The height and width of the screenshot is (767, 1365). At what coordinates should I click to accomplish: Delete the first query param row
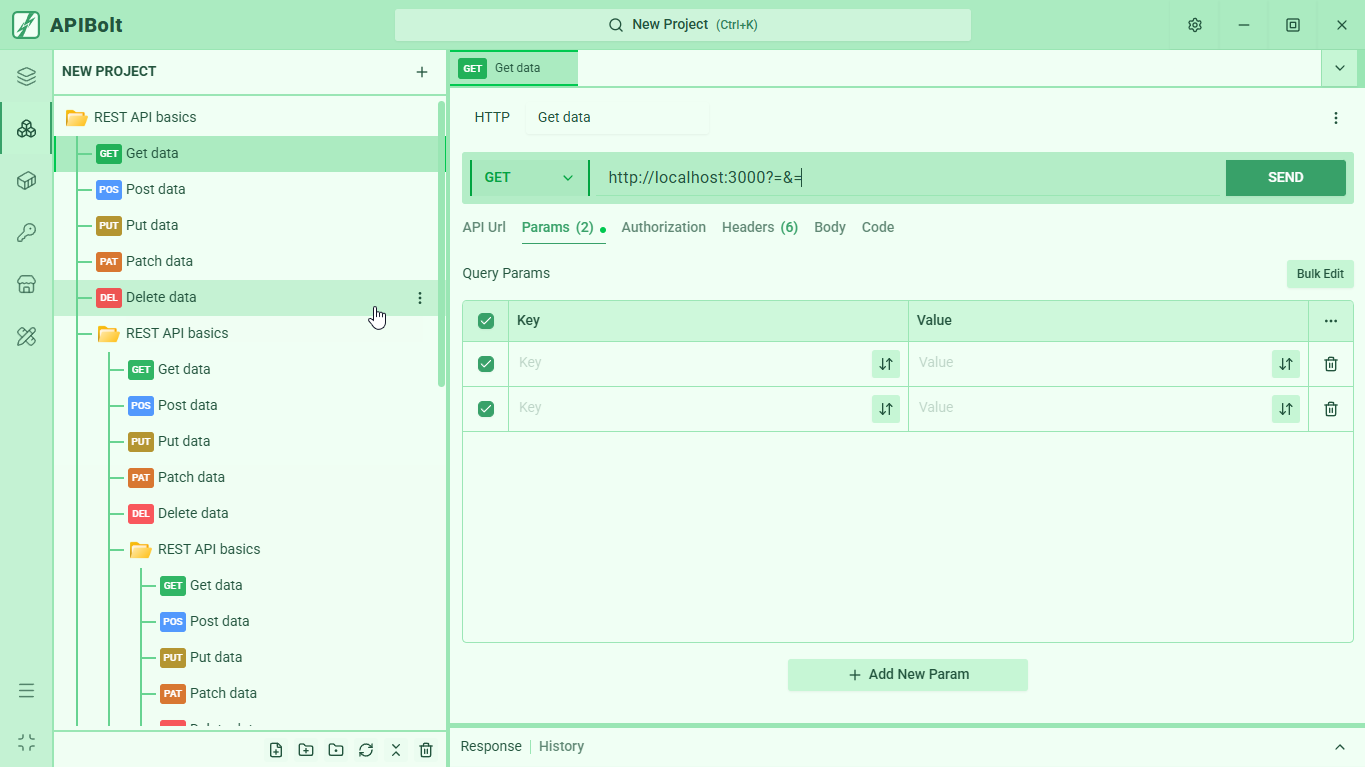1330,364
